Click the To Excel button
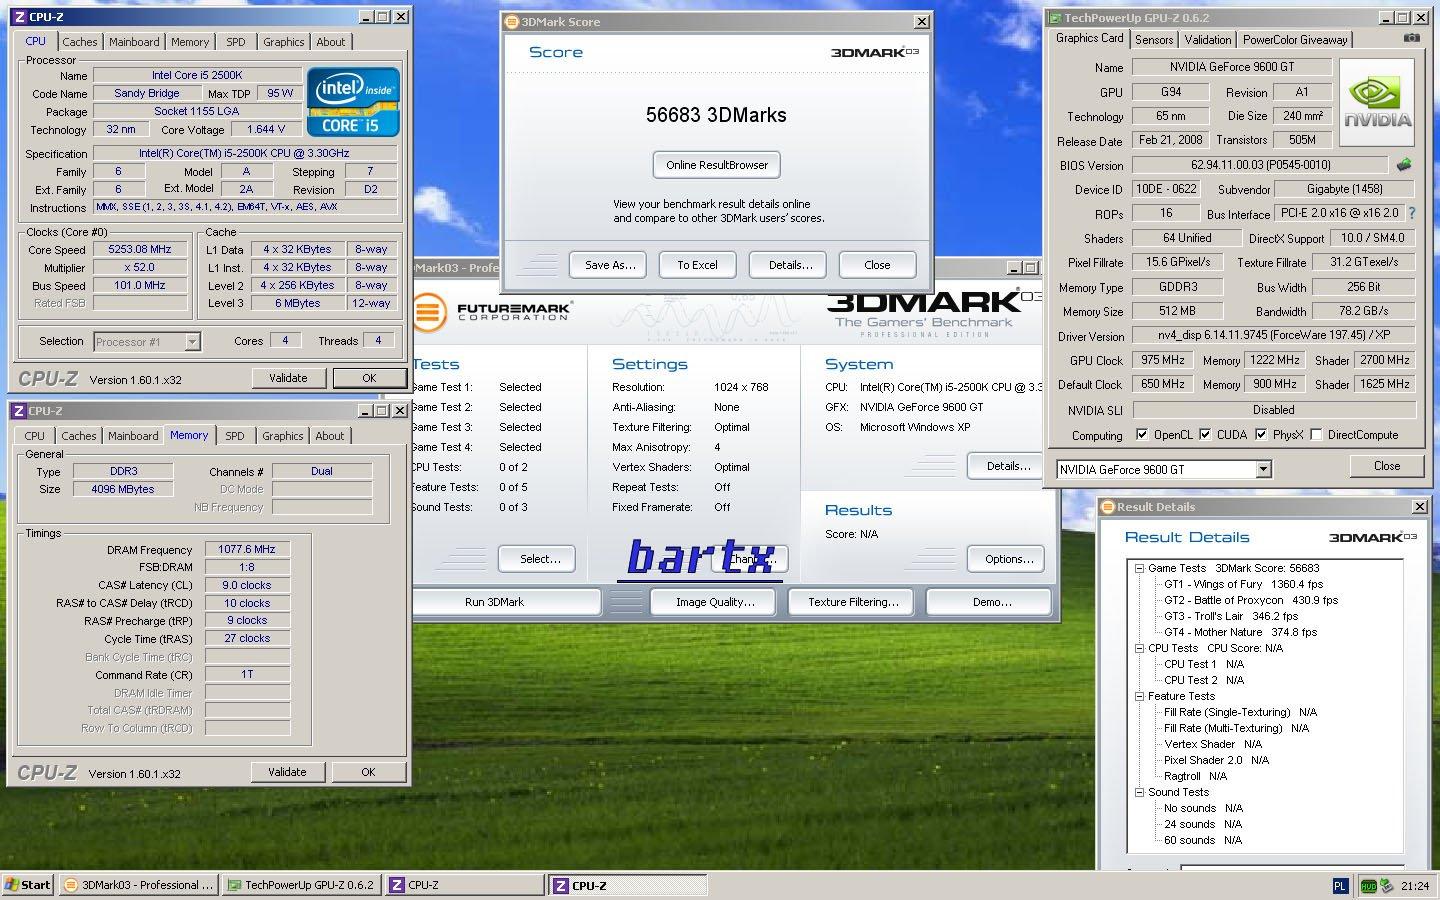Image resolution: width=1440 pixels, height=900 pixels. [x=697, y=265]
